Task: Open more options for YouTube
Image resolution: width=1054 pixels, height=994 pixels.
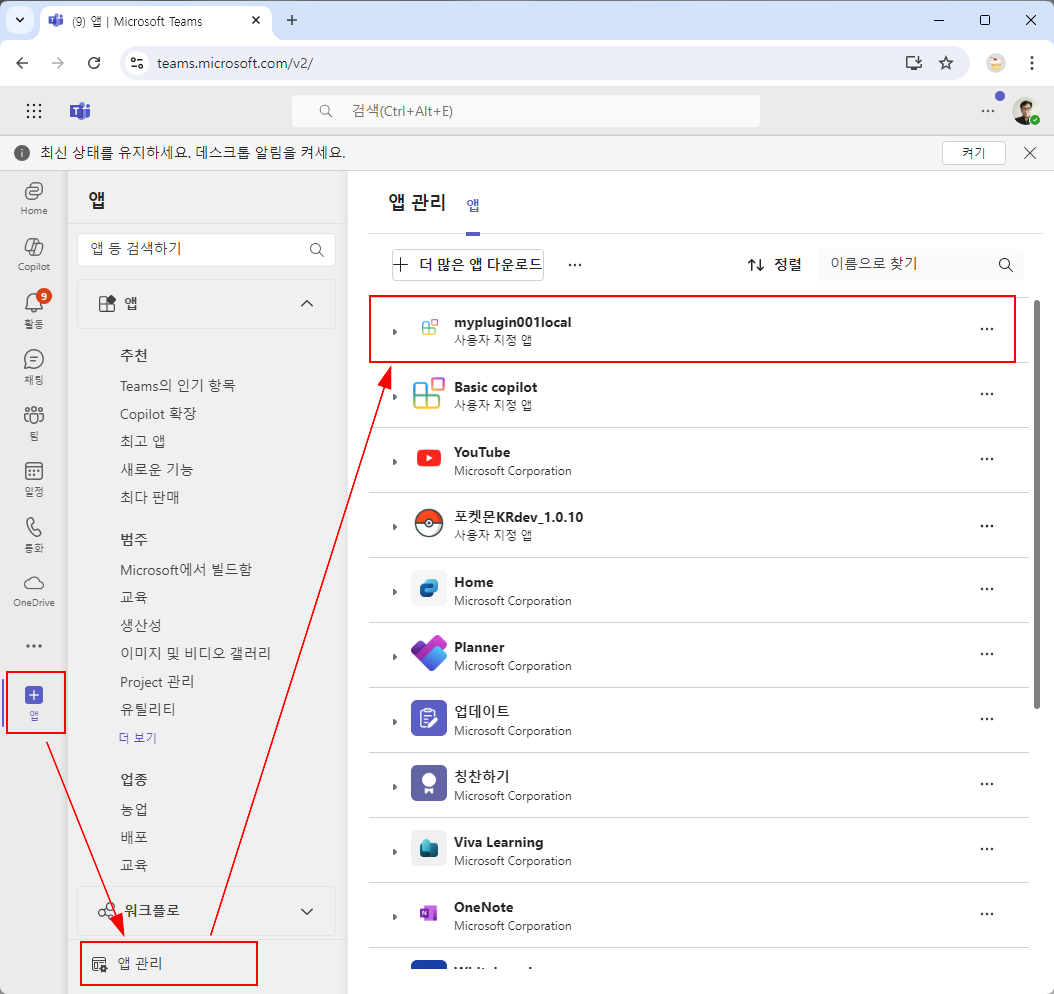Action: [987, 459]
